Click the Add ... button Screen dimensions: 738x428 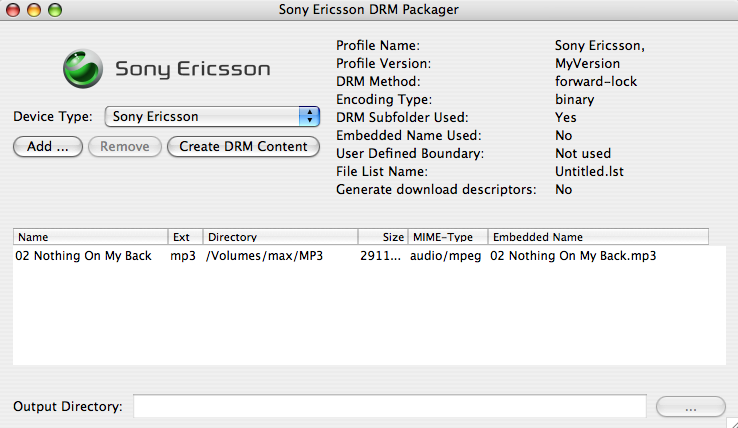[47, 147]
